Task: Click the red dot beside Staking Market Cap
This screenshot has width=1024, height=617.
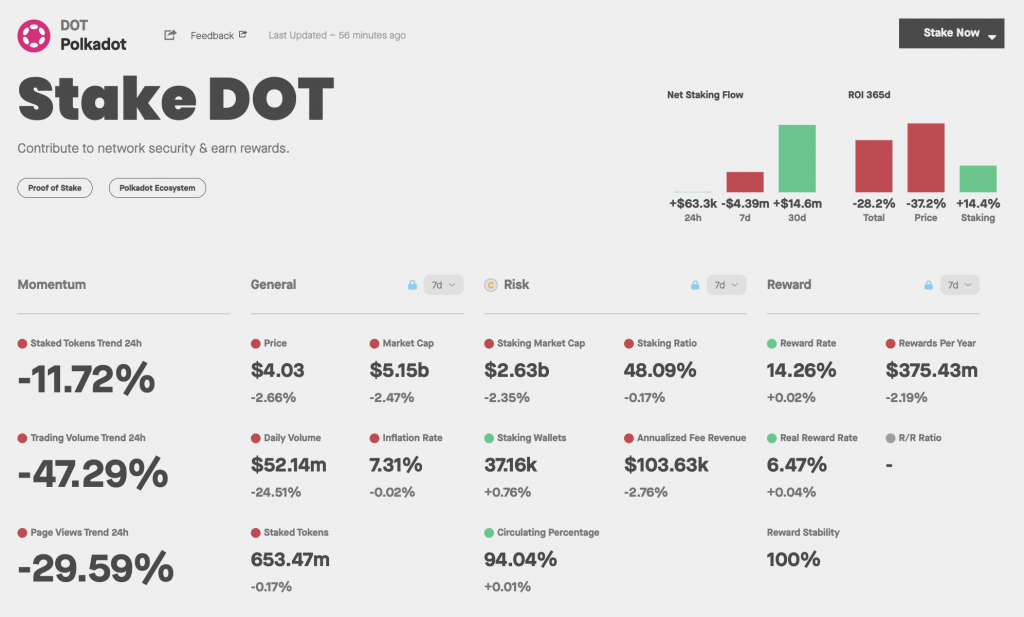Action: coord(488,343)
